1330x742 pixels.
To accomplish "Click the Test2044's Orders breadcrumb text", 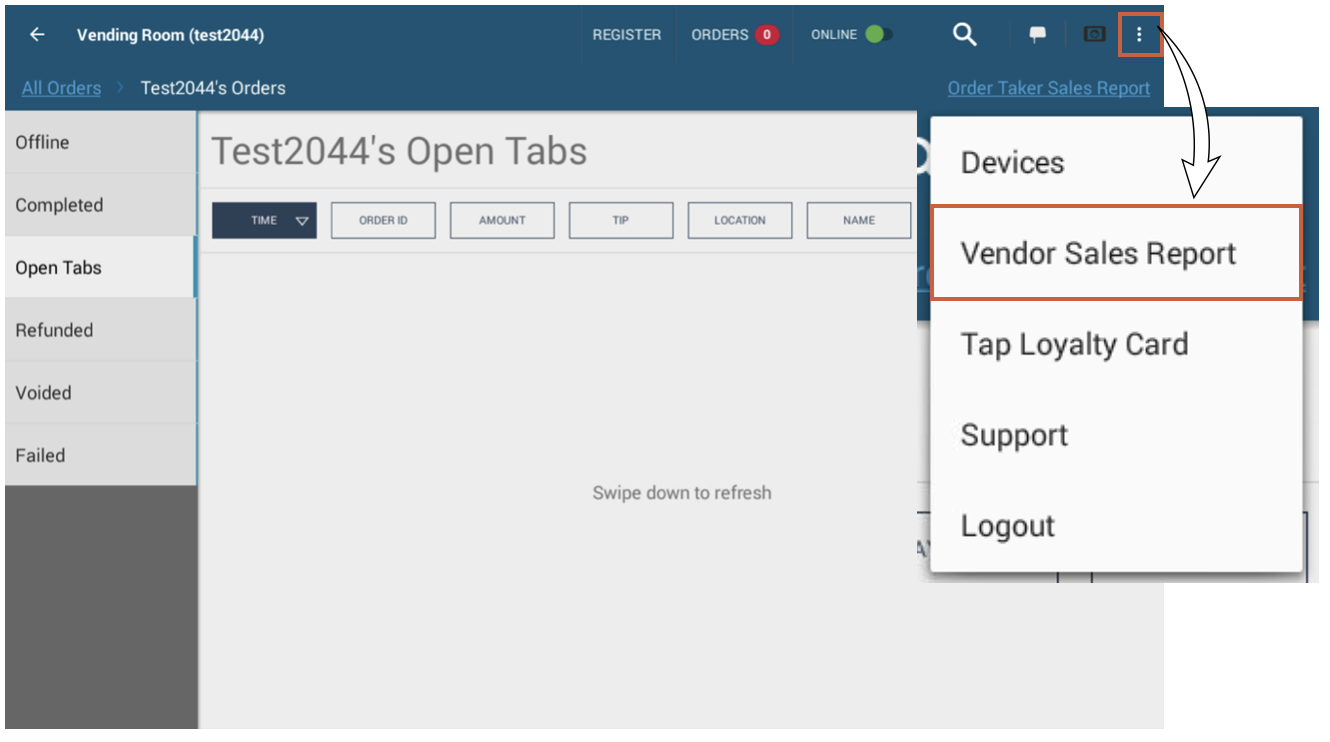I will 213,88.
